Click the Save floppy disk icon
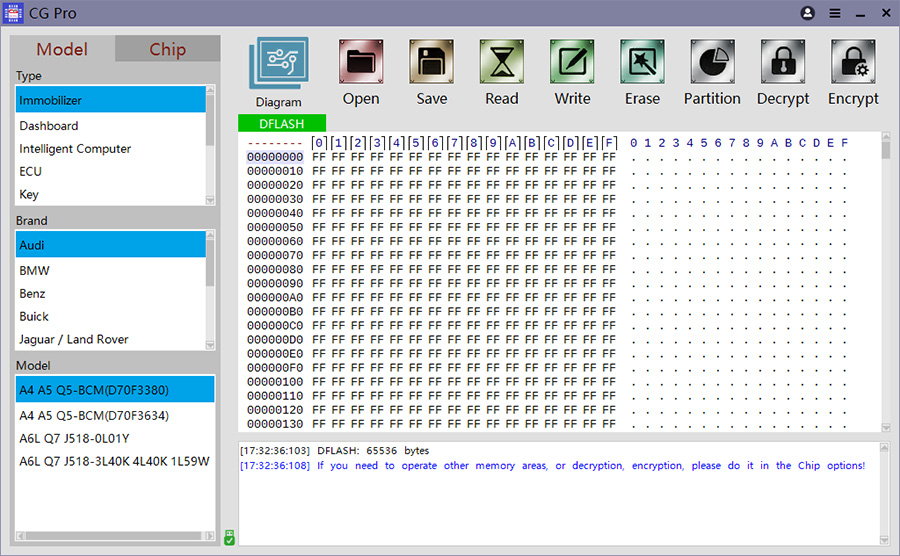The height and width of the screenshot is (556, 900). tap(432, 64)
